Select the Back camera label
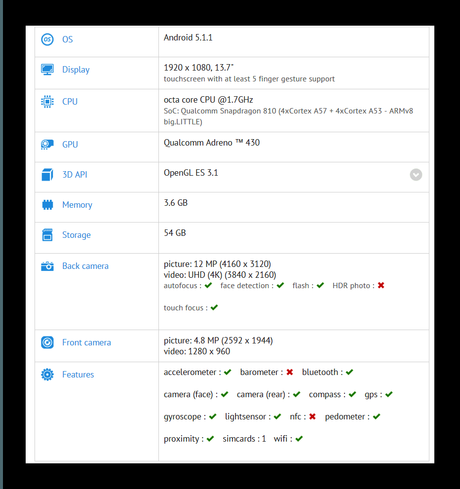 pos(85,266)
